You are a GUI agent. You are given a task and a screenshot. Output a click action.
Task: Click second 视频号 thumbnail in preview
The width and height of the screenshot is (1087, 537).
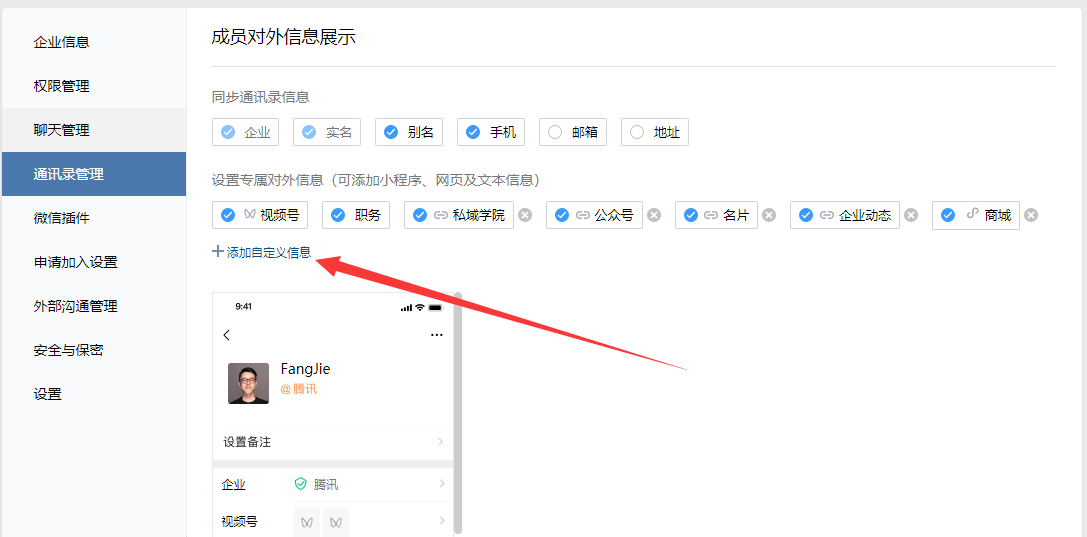(x=336, y=522)
